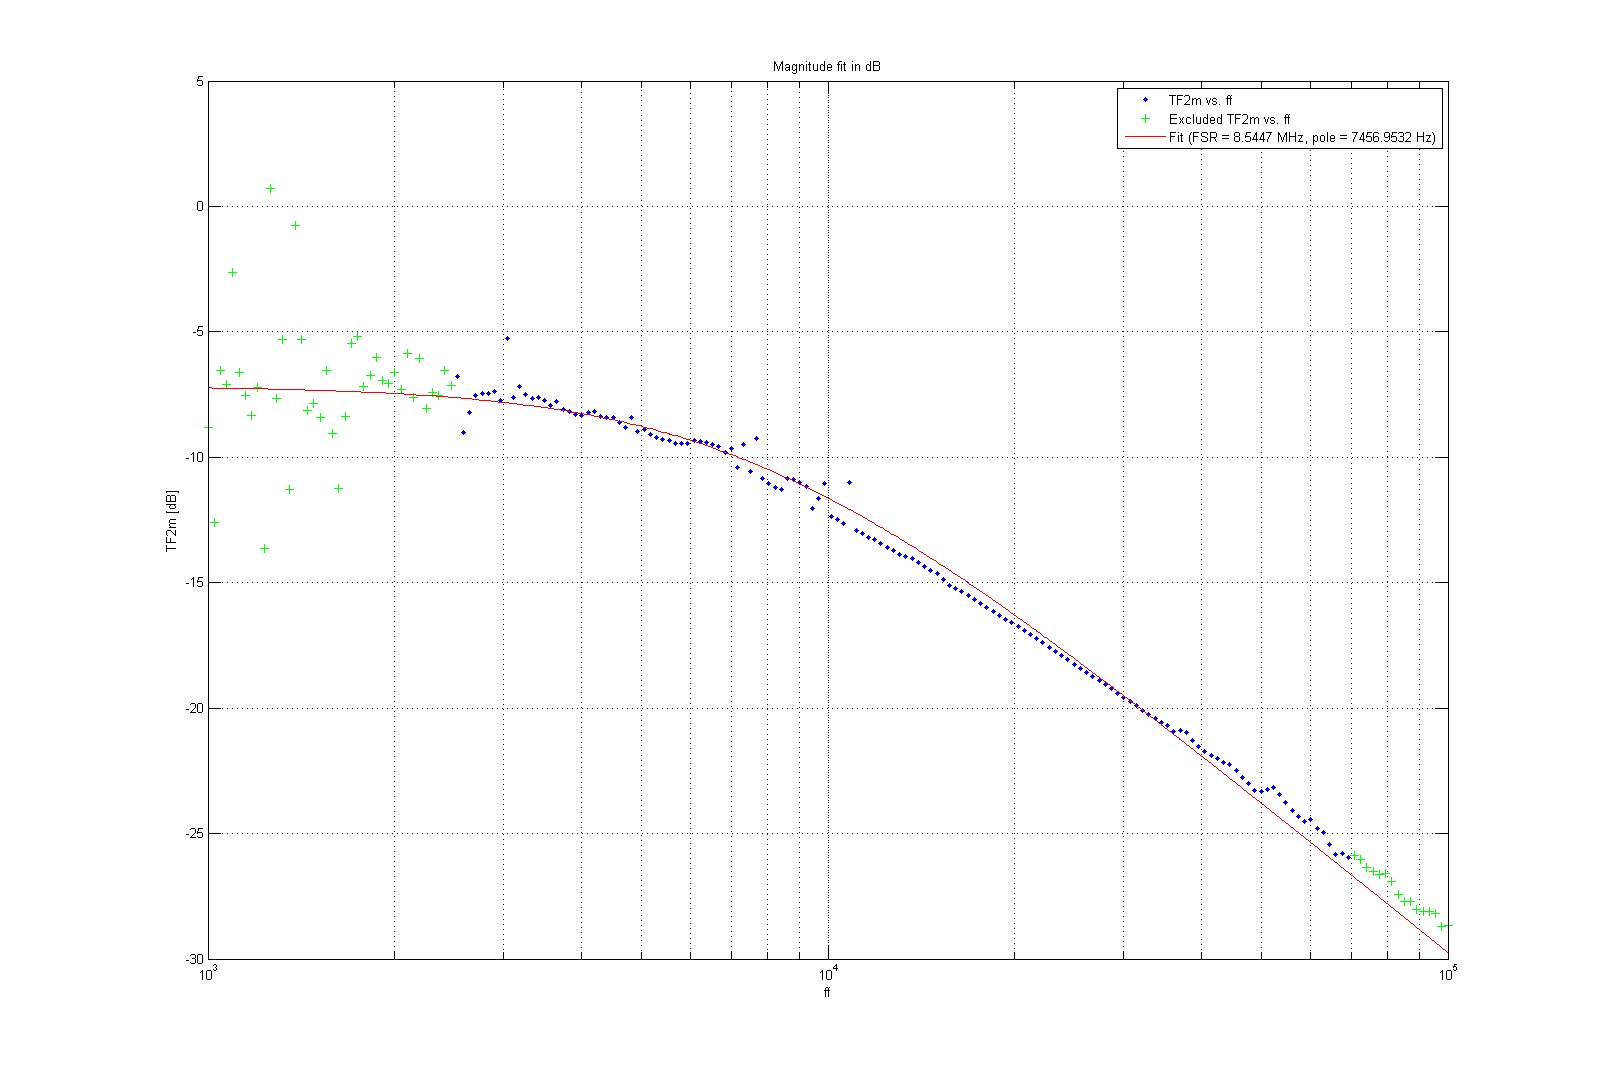Screen dimensions: 1600x1077
Task: Click y-axis tick label -25
Action: [x=194, y=833]
